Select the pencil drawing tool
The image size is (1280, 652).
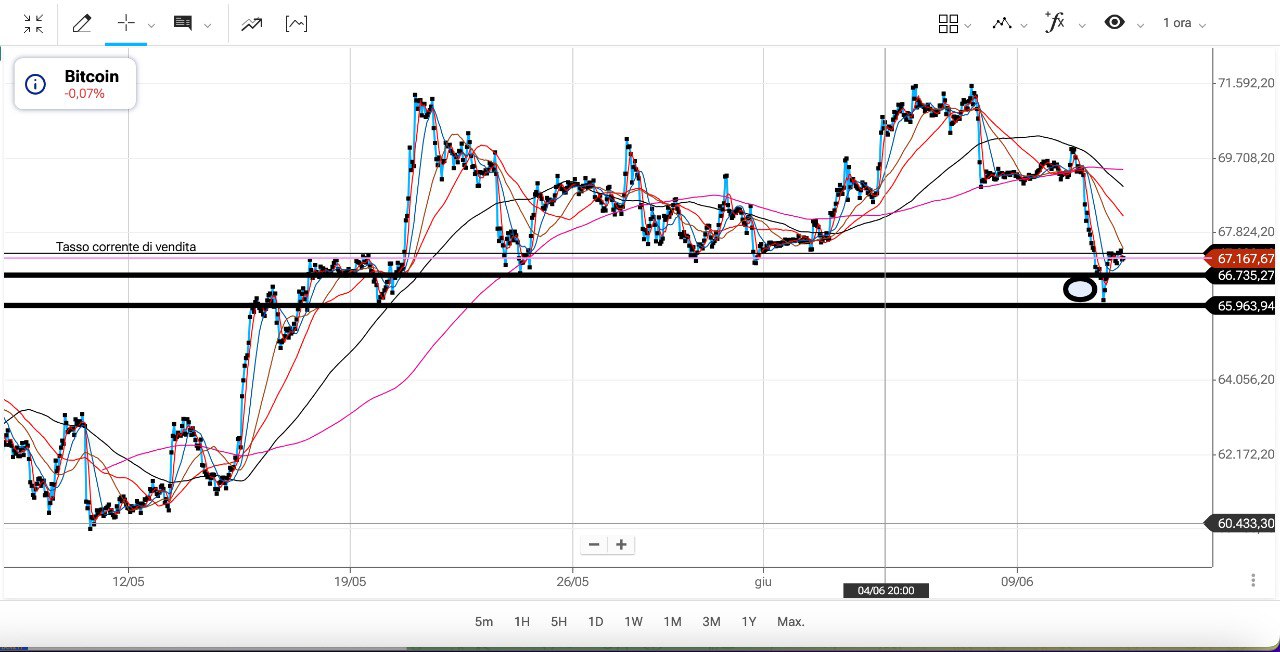coord(82,24)
